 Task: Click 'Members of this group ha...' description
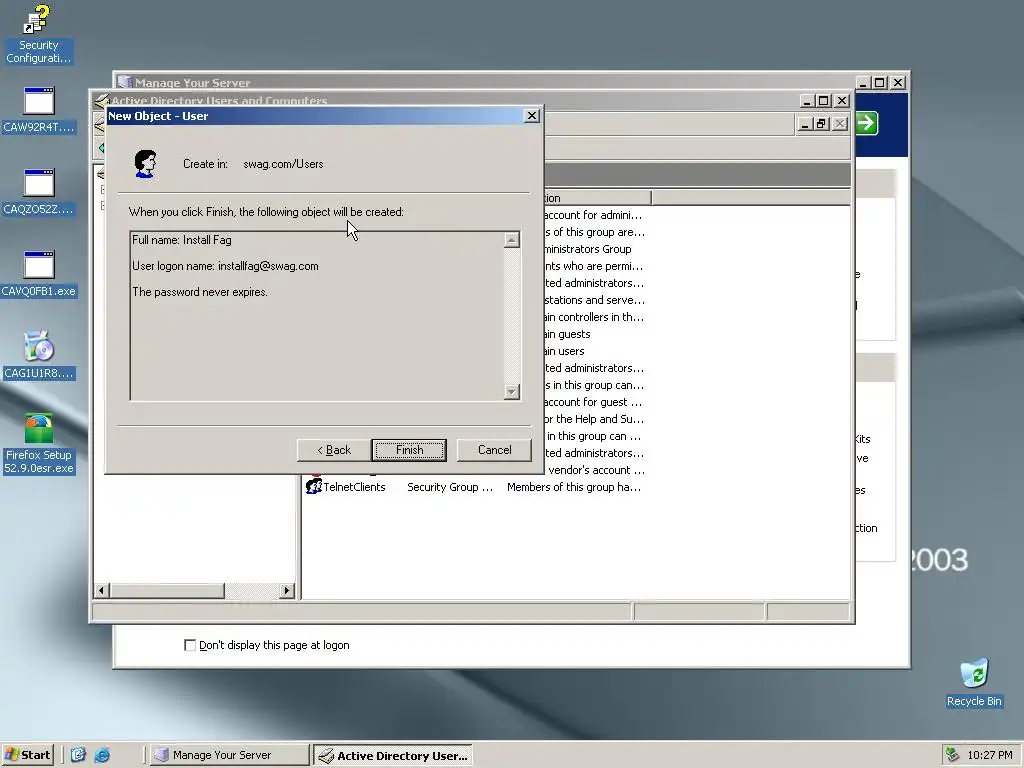[573, 487]
